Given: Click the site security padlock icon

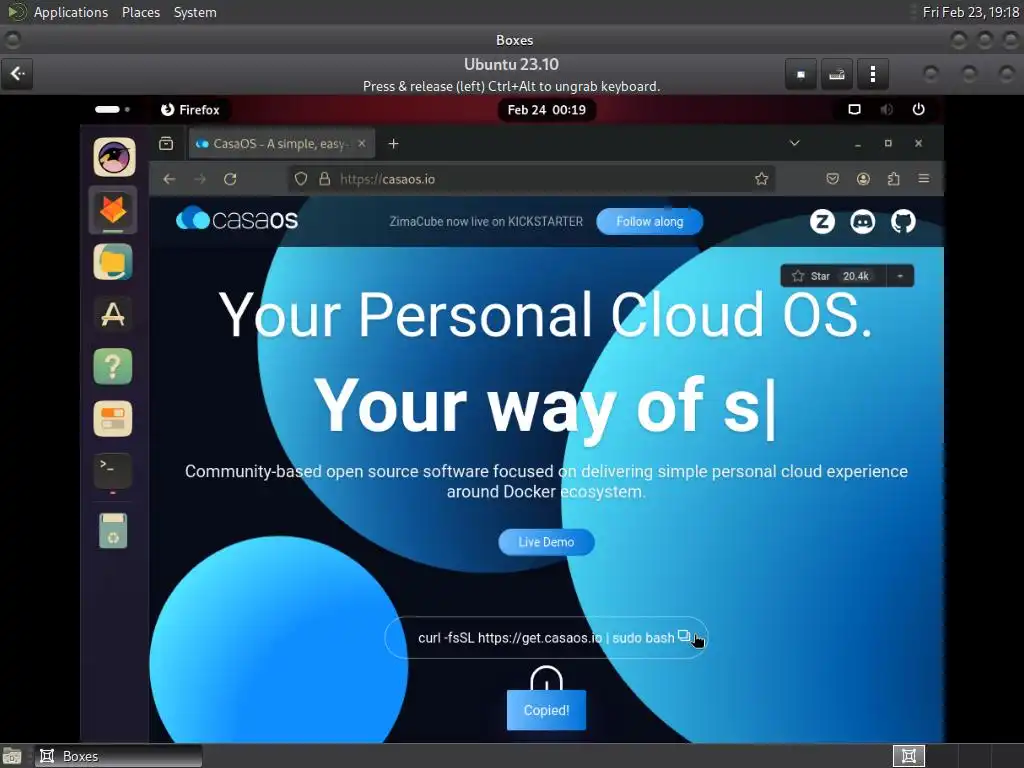Looking at the screenshot, I should coord(324,179).
